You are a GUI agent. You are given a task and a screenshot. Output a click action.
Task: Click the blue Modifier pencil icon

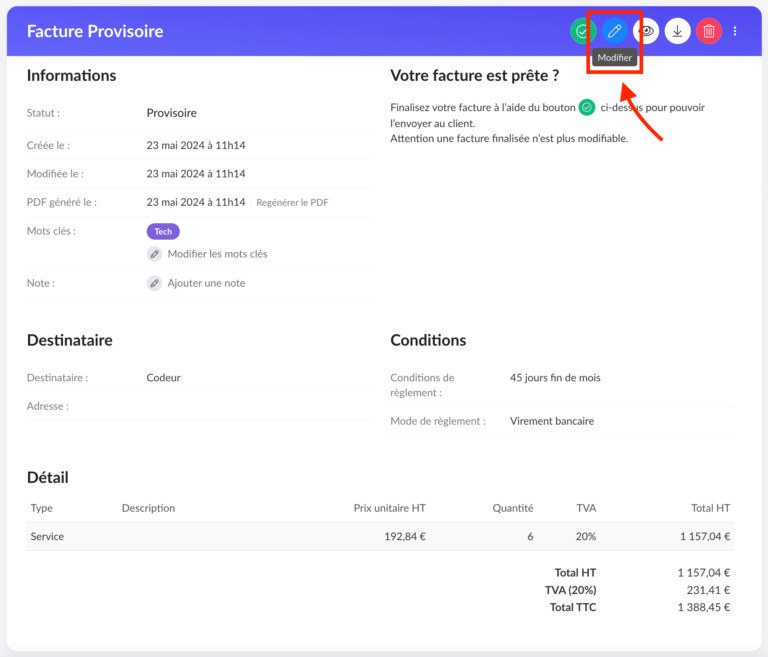point(615,31)
